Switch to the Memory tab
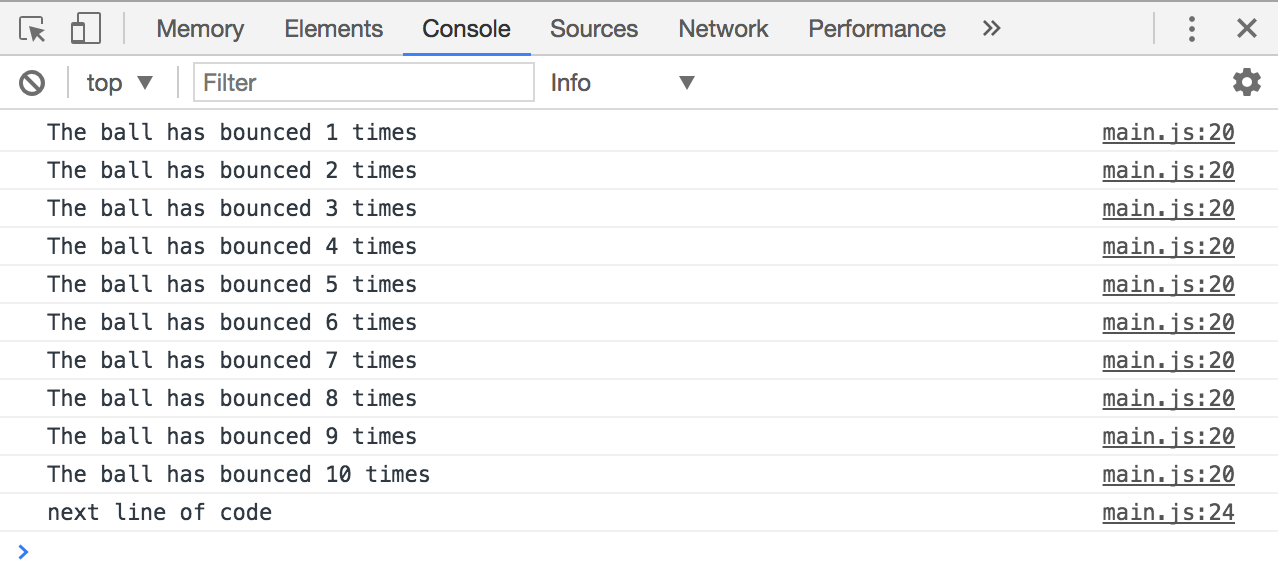The height and width of the screenshot is (570, 1278). coord(200,29)
